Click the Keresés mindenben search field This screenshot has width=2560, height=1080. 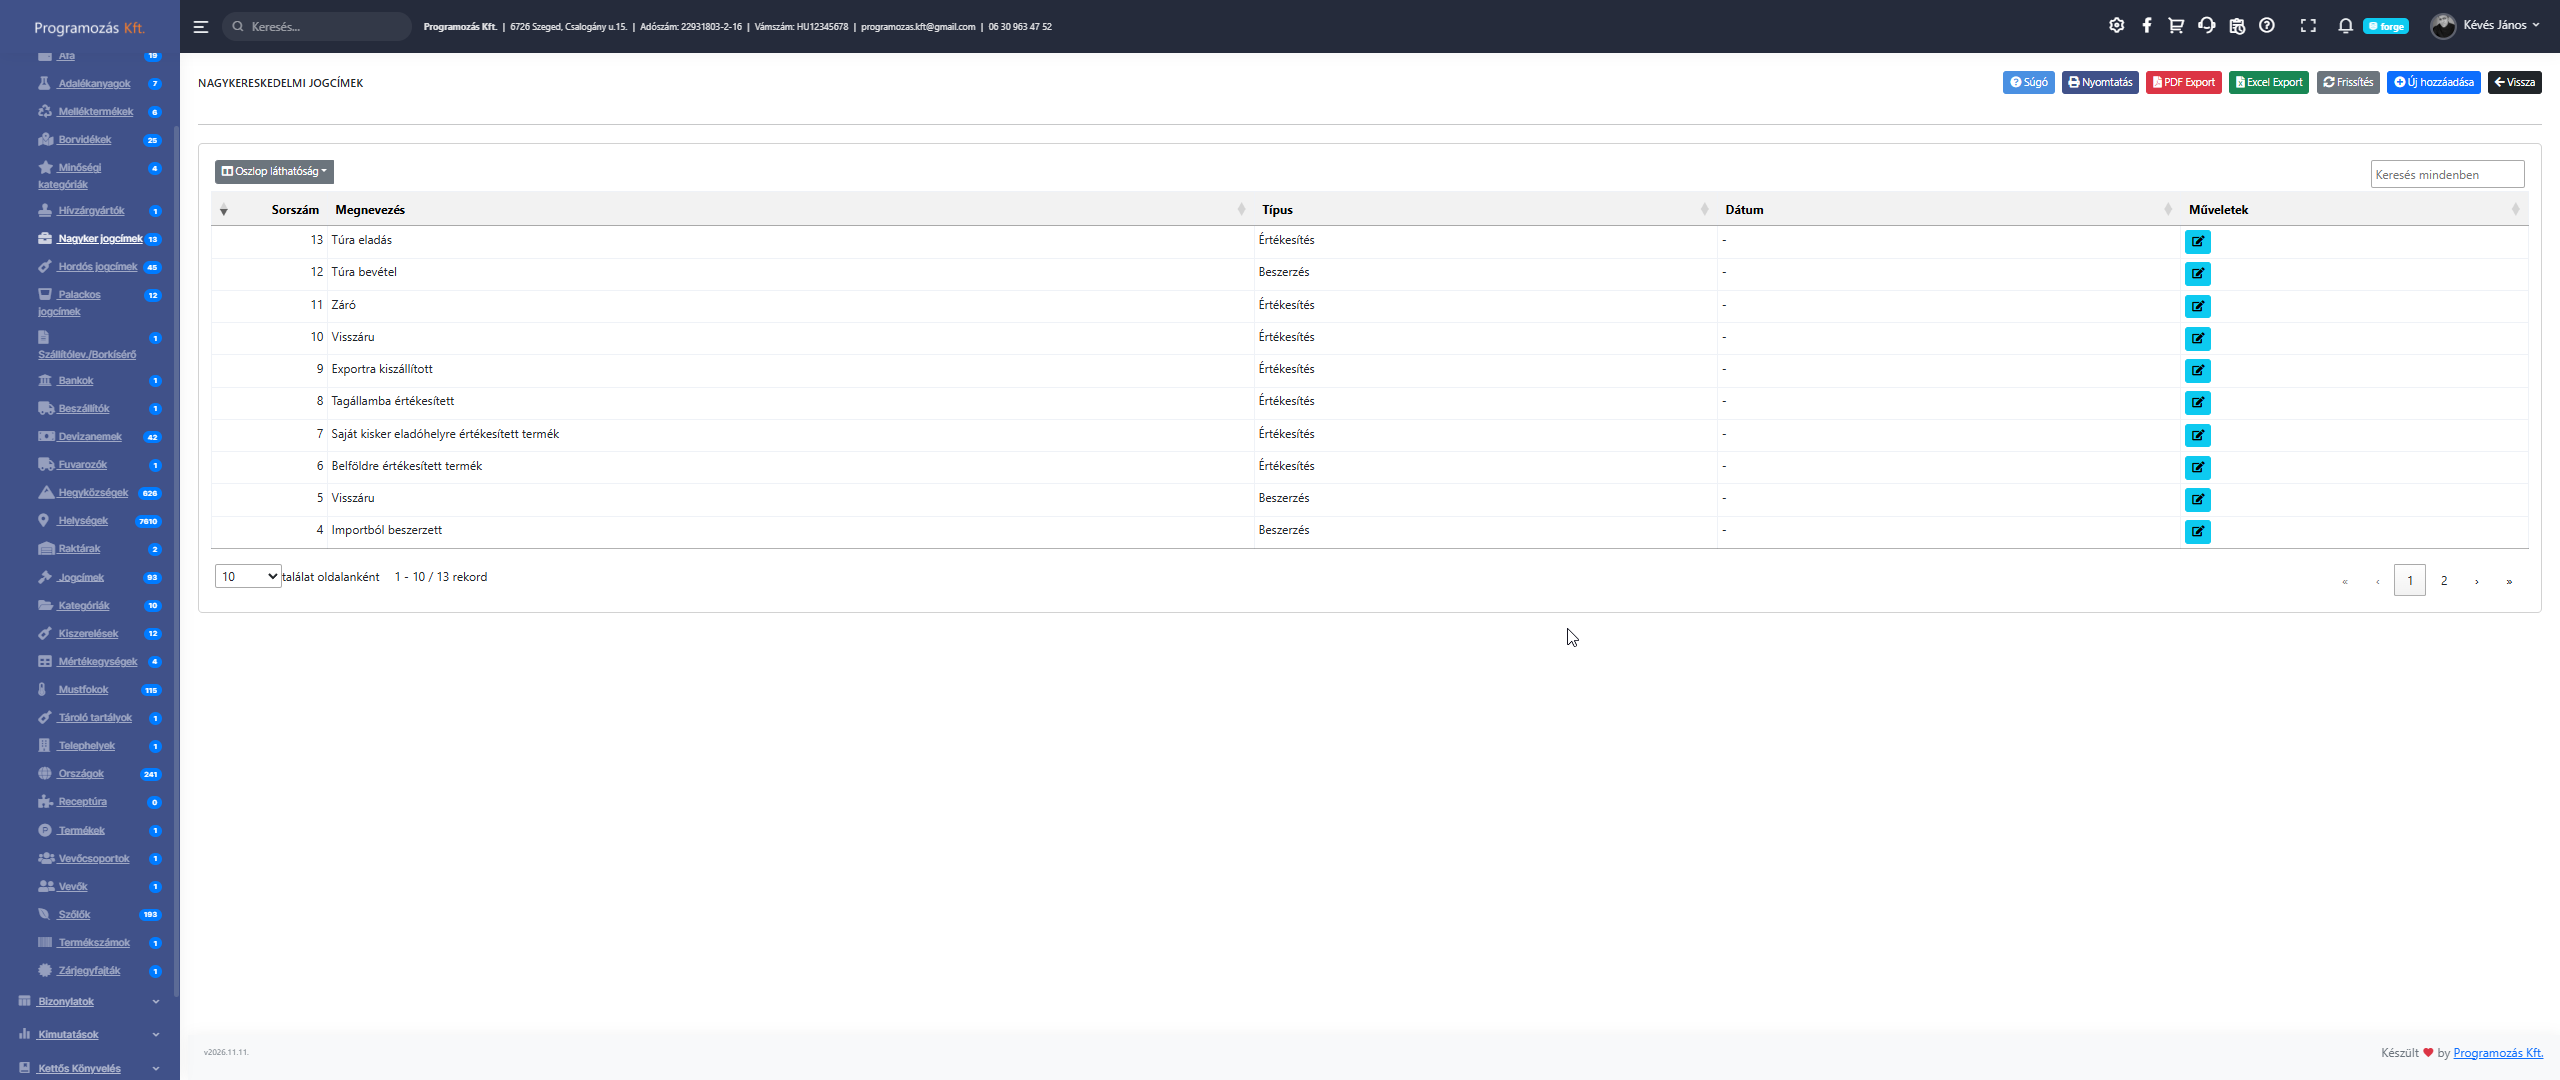coord(2446,175)
